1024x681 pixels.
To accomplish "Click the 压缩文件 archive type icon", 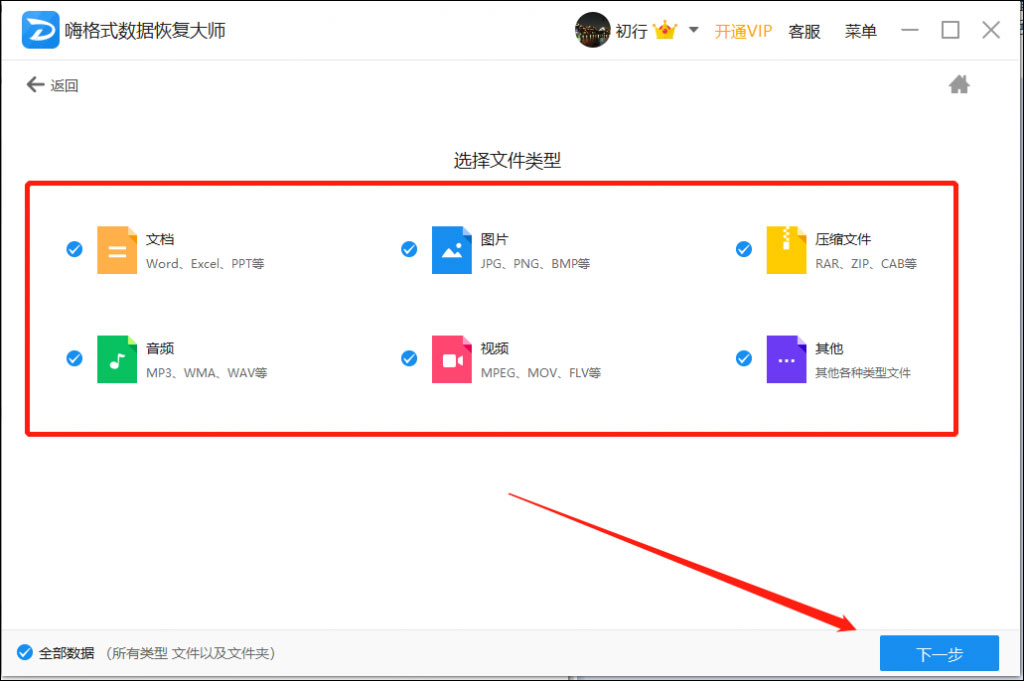I will click(x=787, y=250).
